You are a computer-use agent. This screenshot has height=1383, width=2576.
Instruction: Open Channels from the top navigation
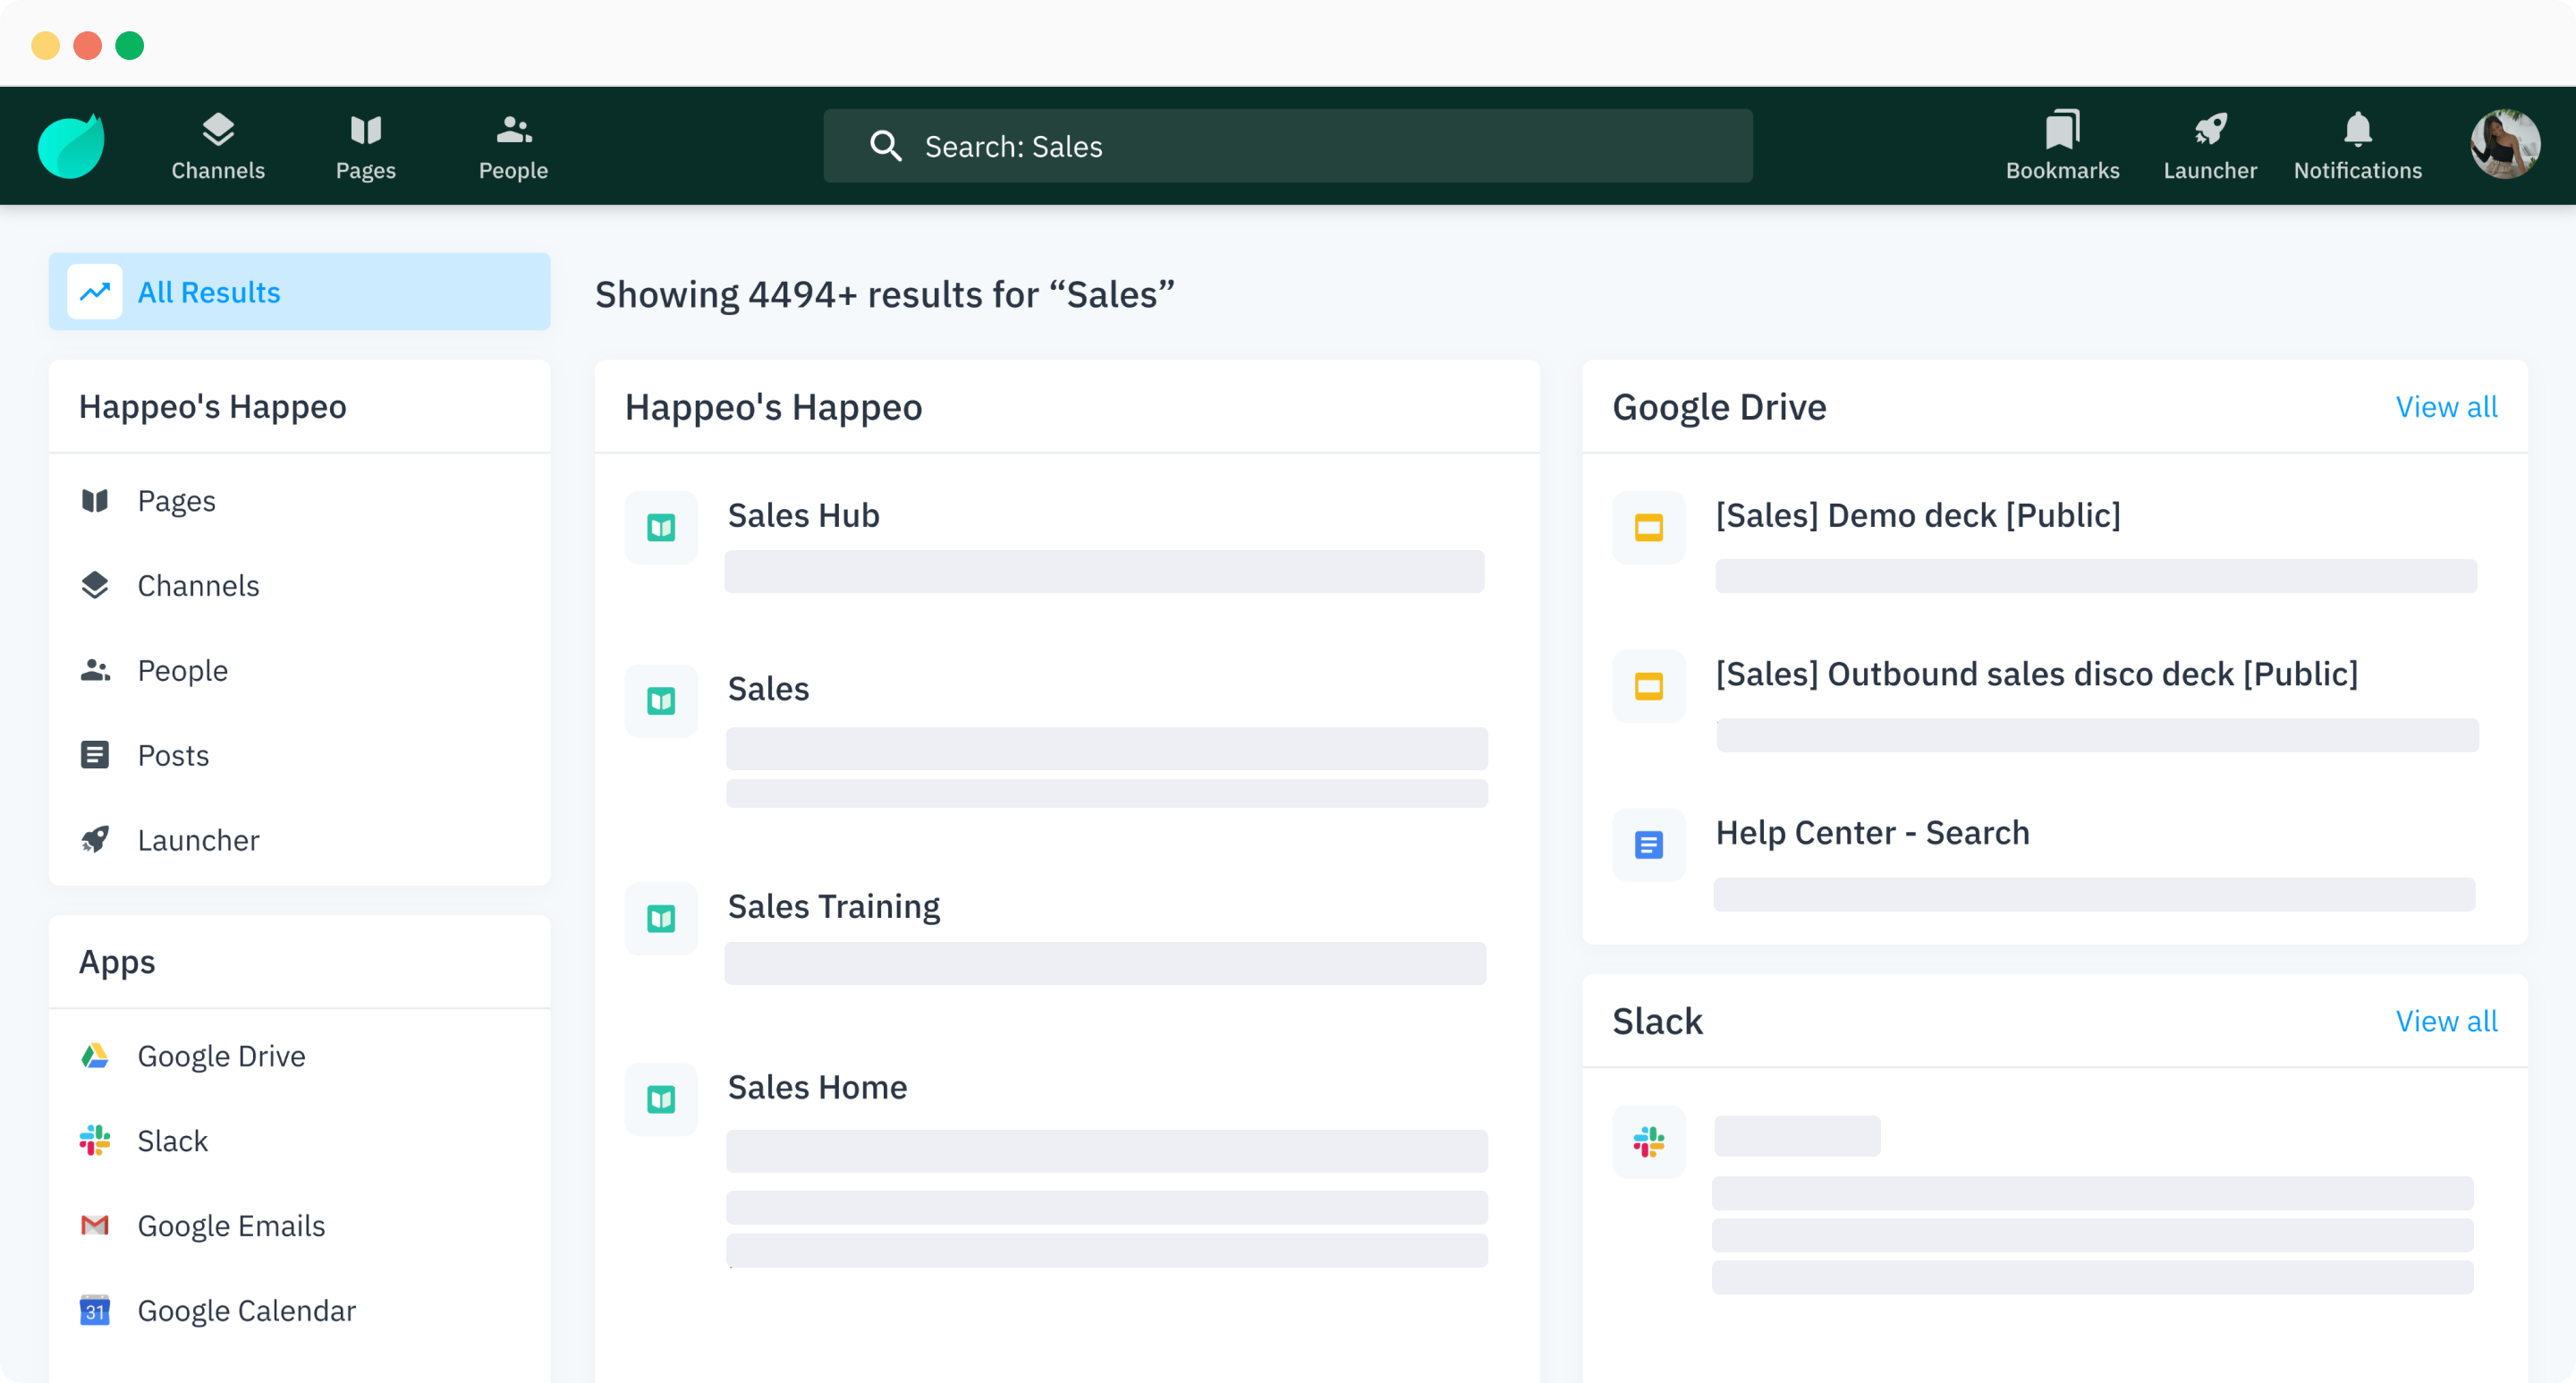pyautogui.click(x=218, y=146)
